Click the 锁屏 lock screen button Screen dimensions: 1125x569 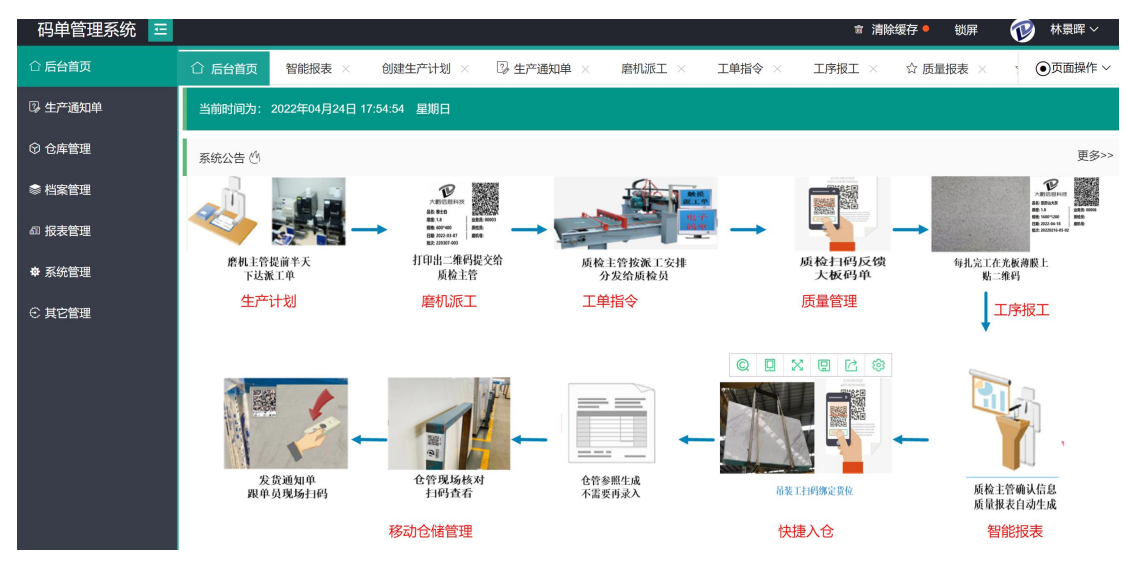coord(965,30)
